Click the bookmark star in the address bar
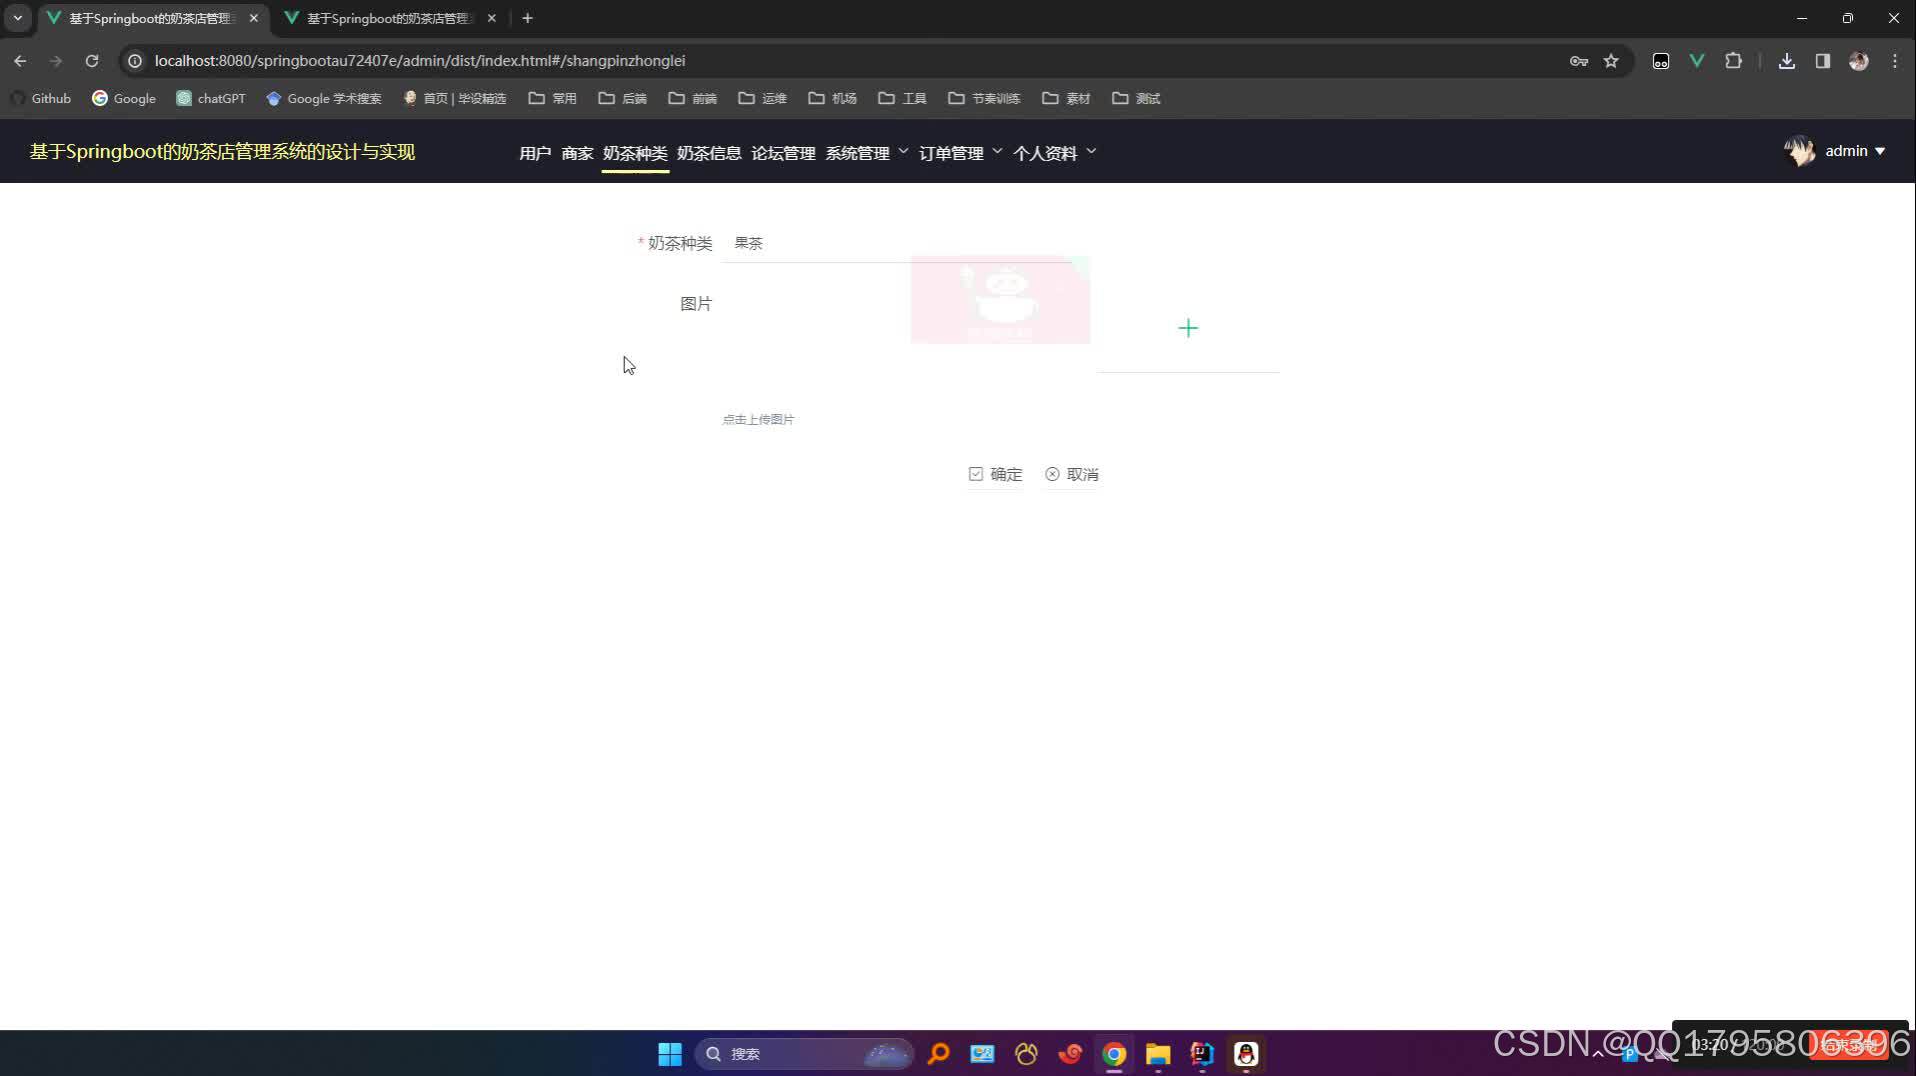1916x1076 pixels. point(1611,61)
